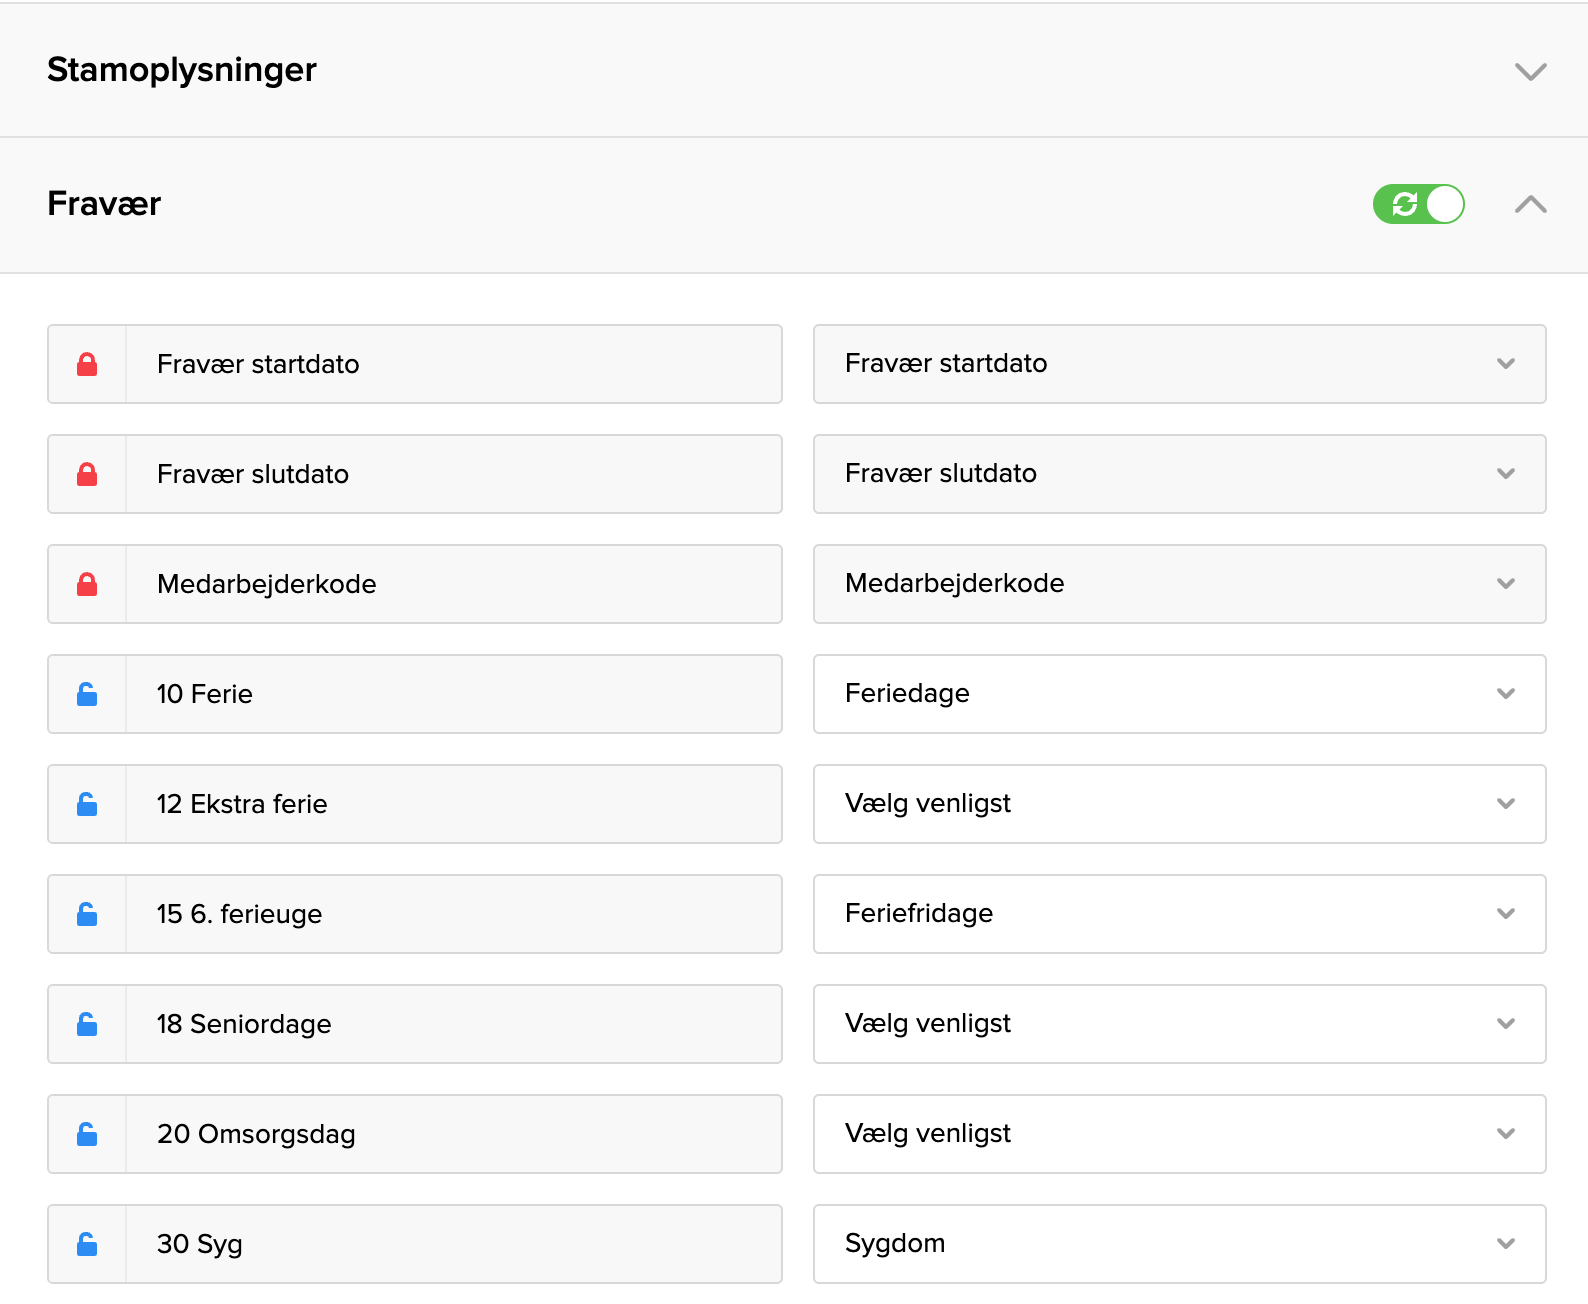Click the Stamoplysninger section heading

tap(182, 70)
